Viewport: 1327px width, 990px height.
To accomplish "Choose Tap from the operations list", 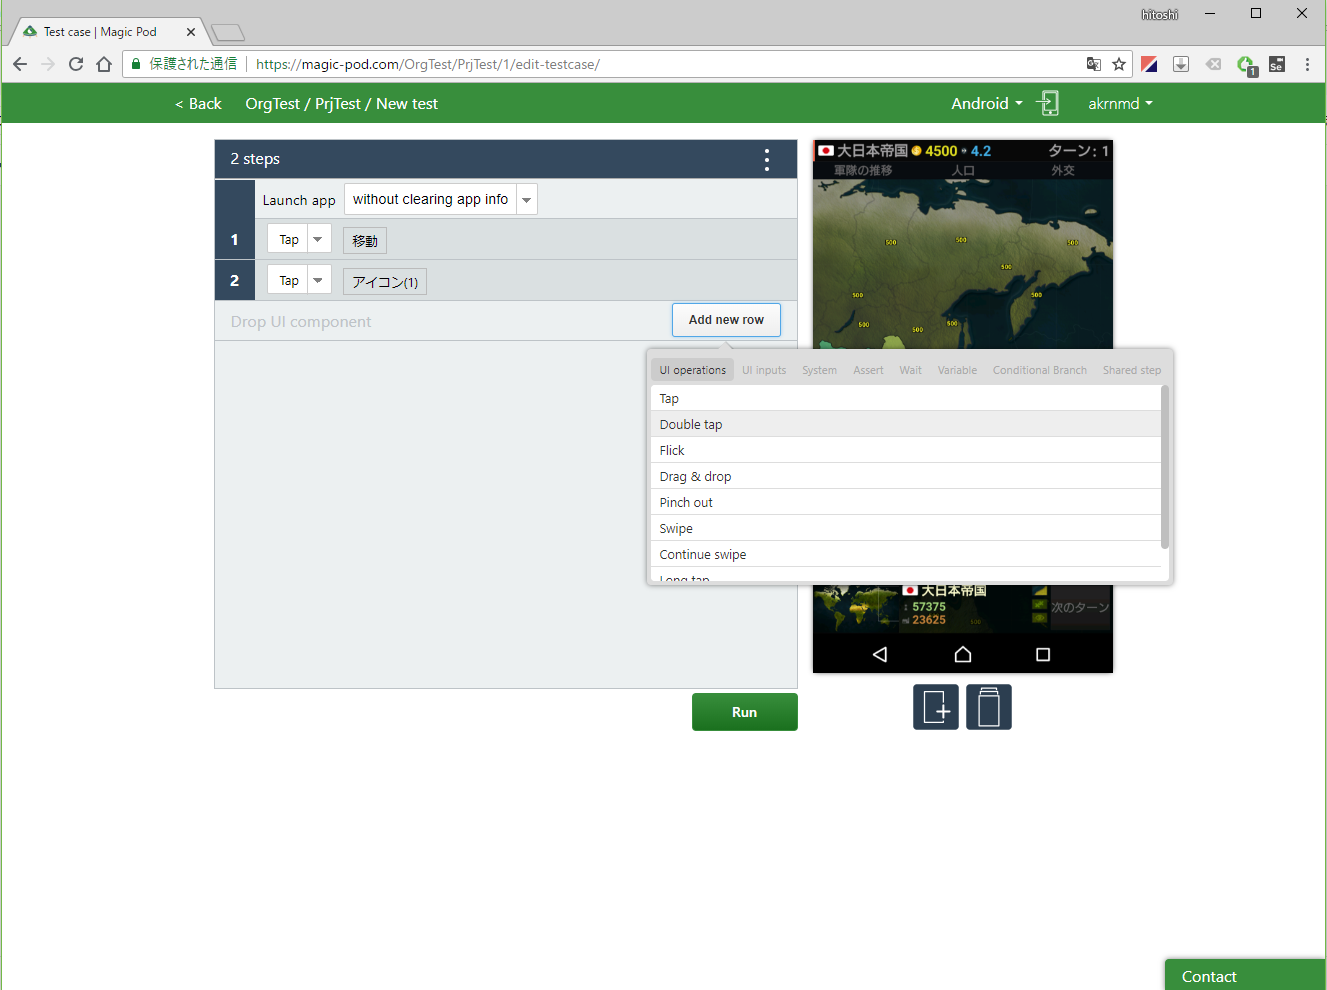I will (x=905, y=398).
